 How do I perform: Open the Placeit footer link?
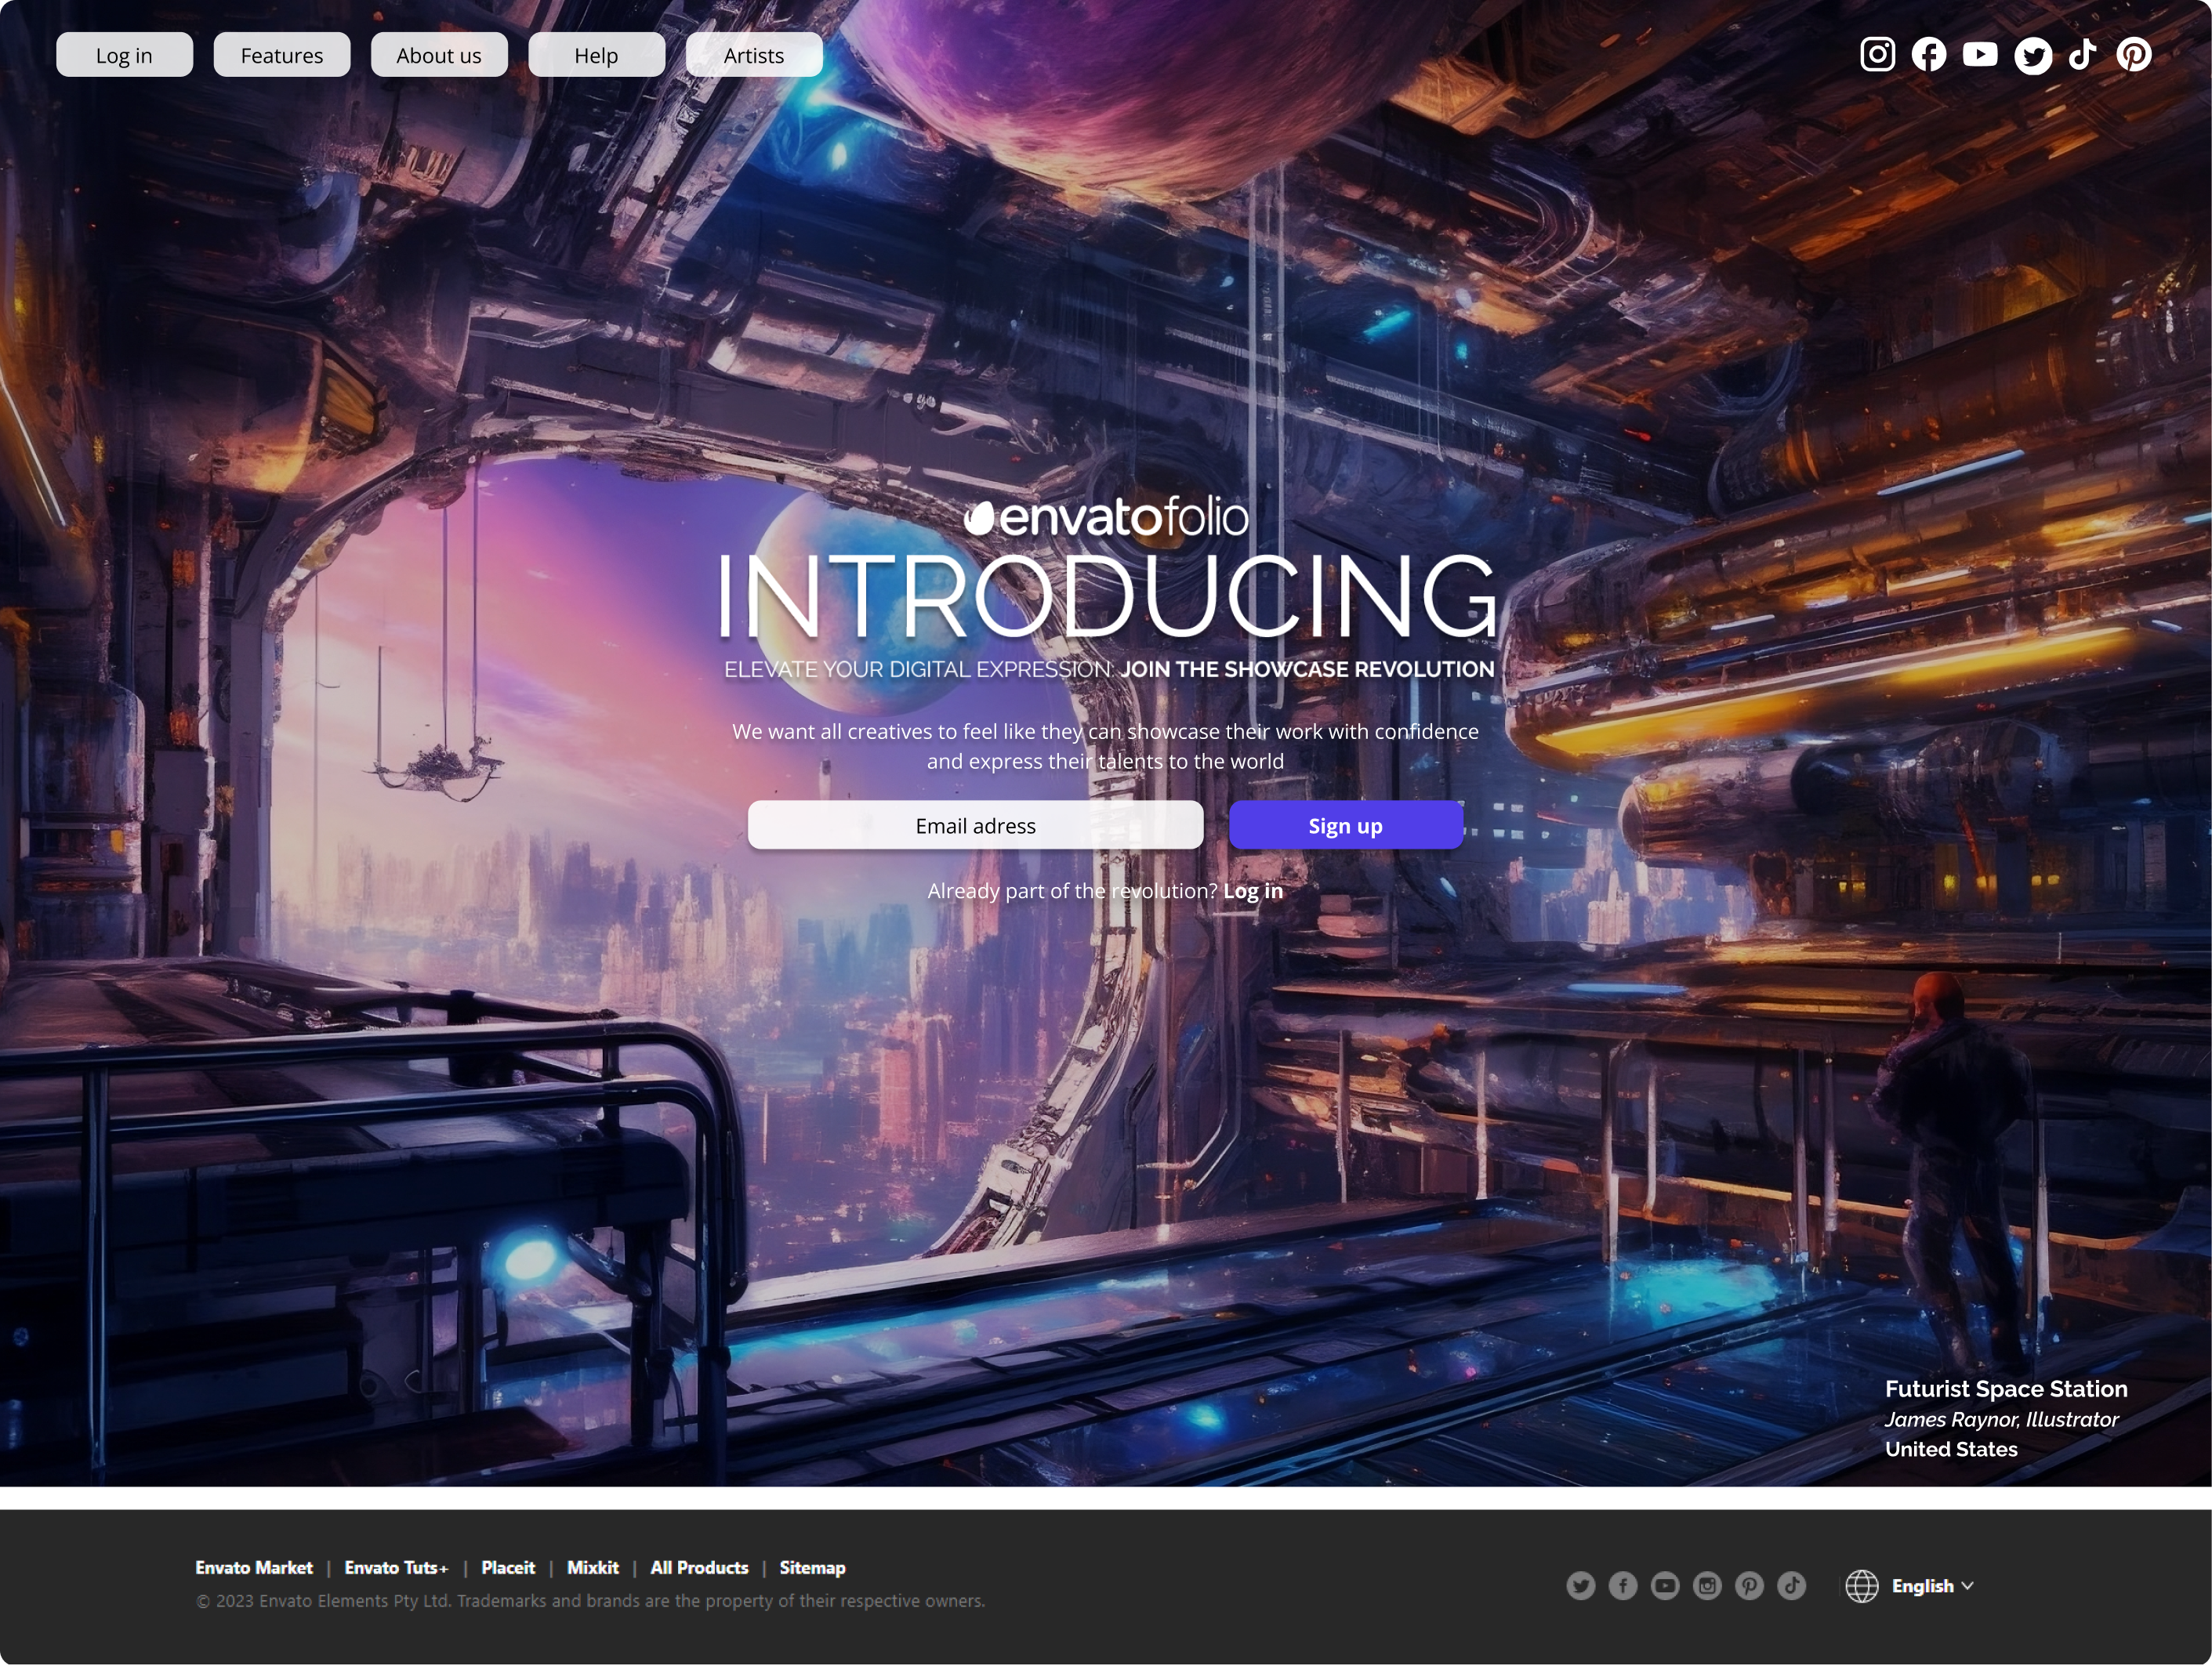click(x=508, y=1568)
